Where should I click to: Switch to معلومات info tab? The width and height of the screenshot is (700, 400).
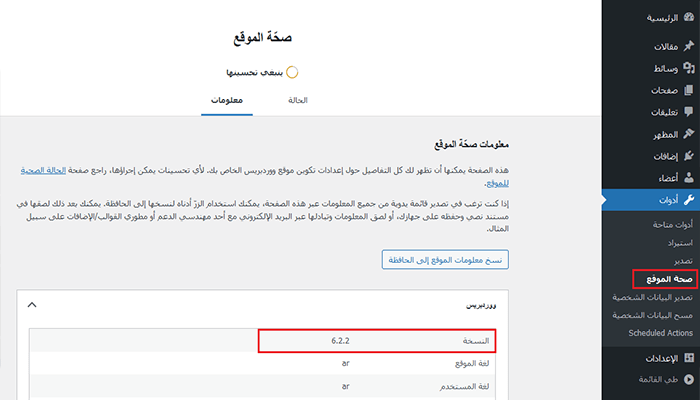[227, 100]
